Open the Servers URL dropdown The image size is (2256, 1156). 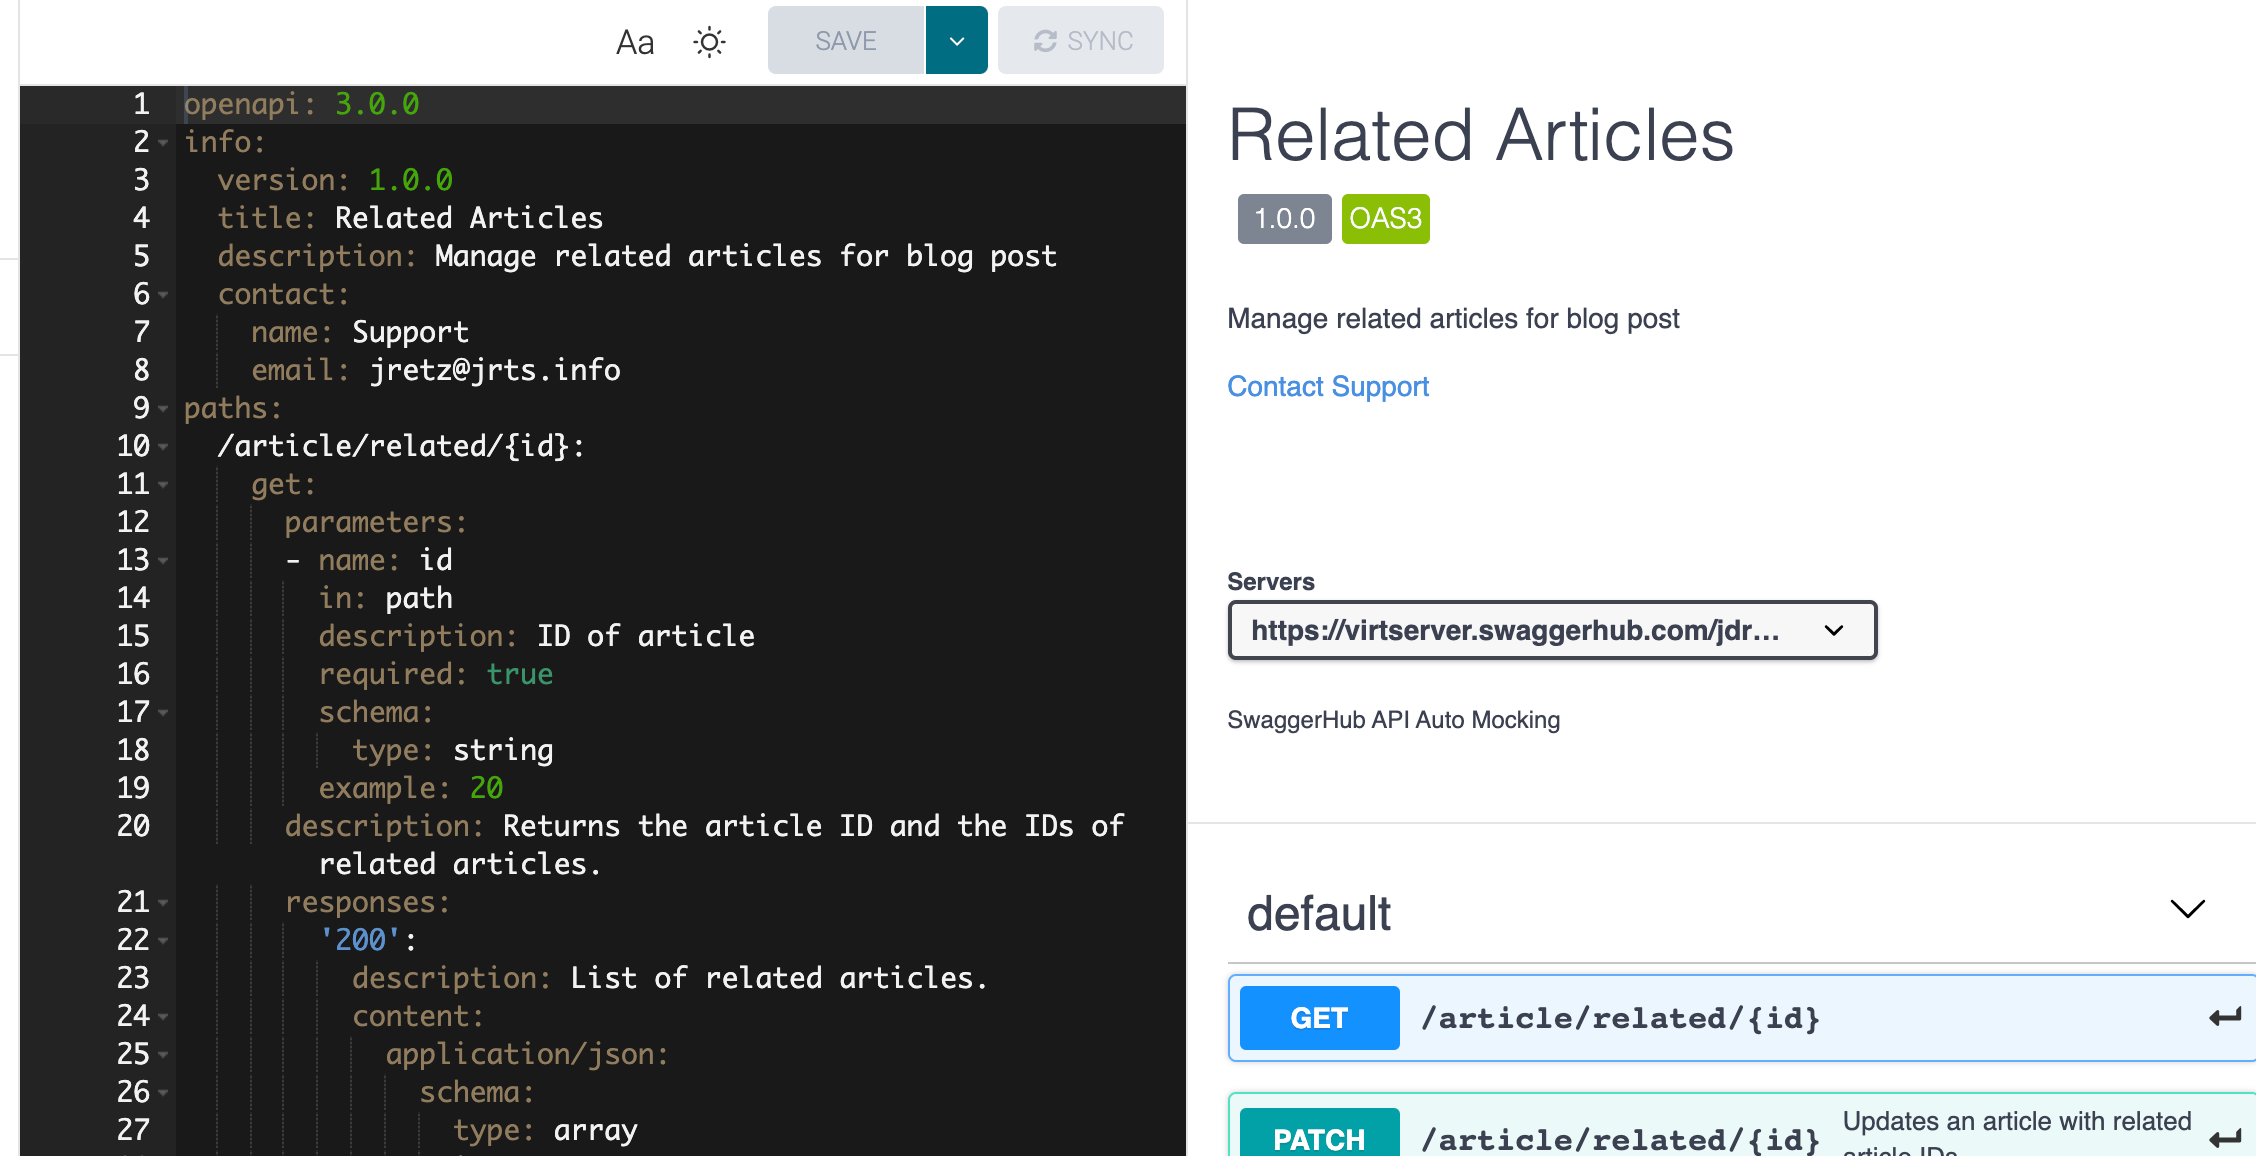tap(1552, 630)
